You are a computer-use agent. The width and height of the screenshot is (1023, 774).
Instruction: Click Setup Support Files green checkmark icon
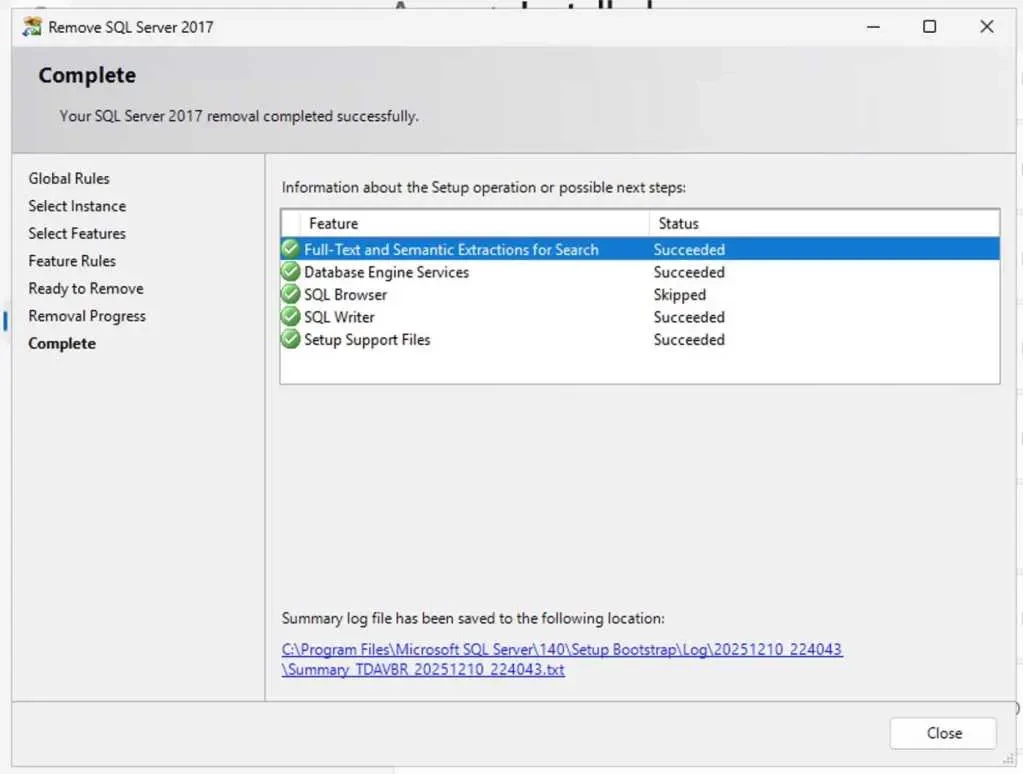click(291, 340)
